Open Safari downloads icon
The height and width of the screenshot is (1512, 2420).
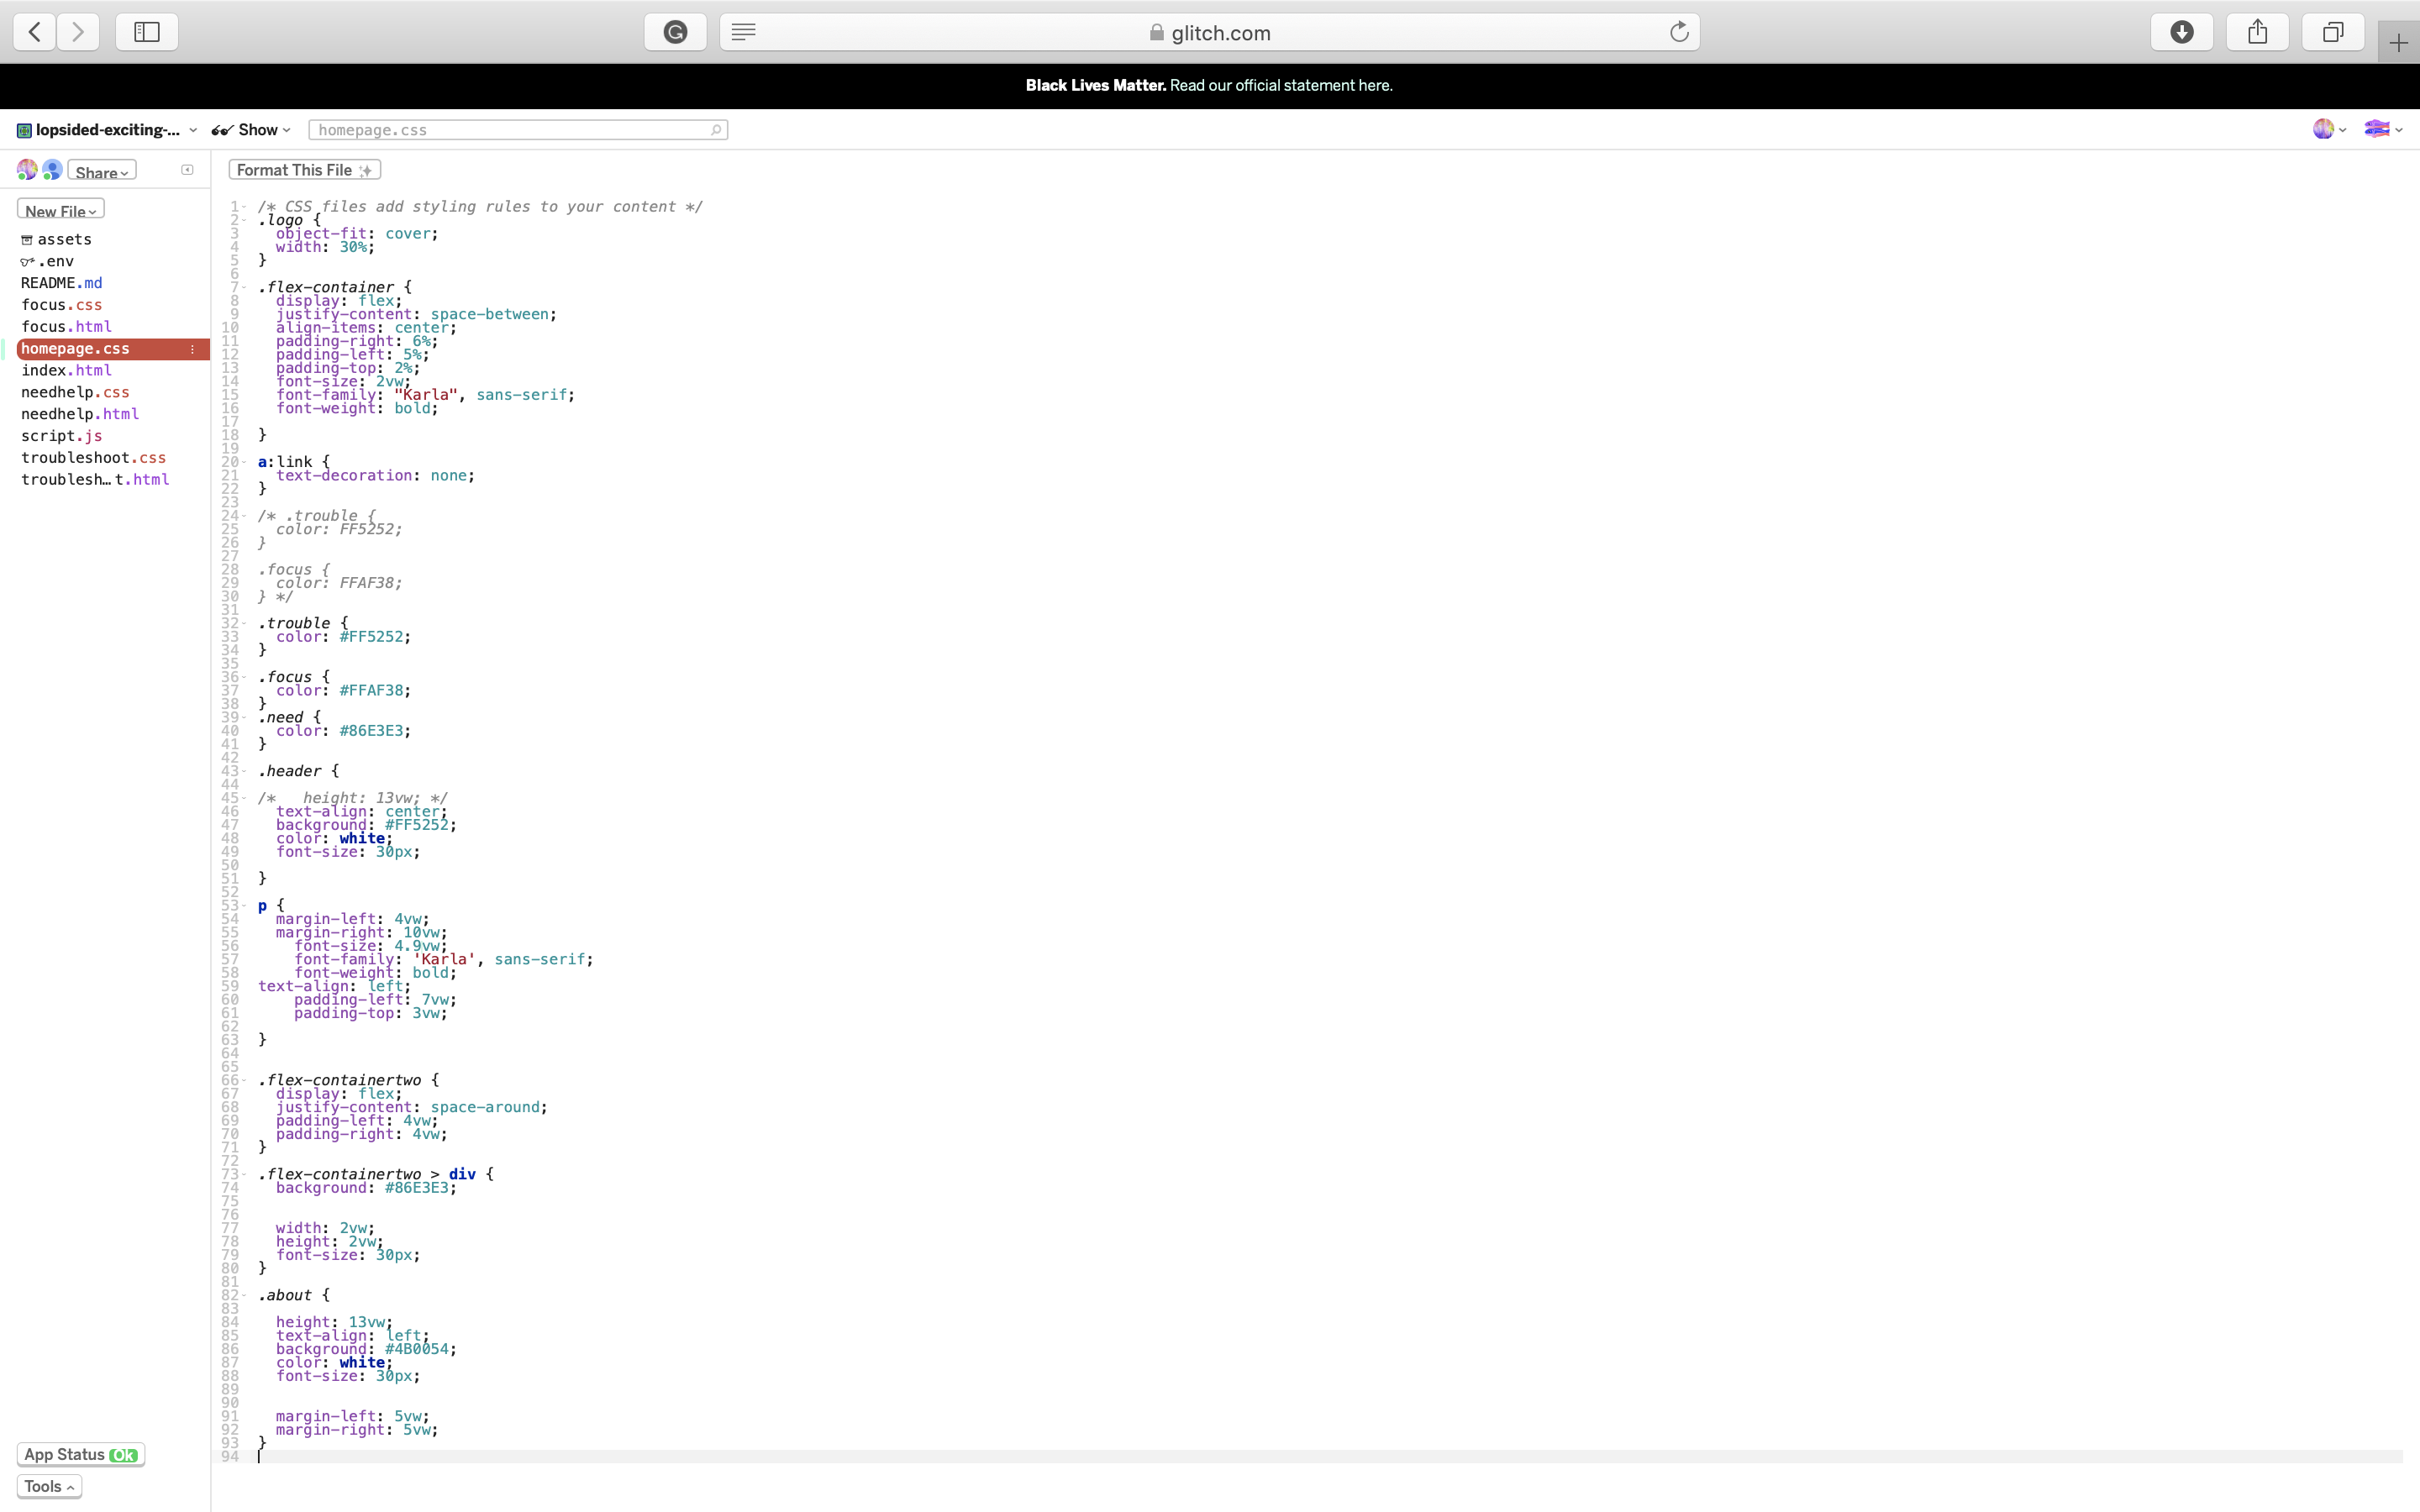(x=2182, y=32)
